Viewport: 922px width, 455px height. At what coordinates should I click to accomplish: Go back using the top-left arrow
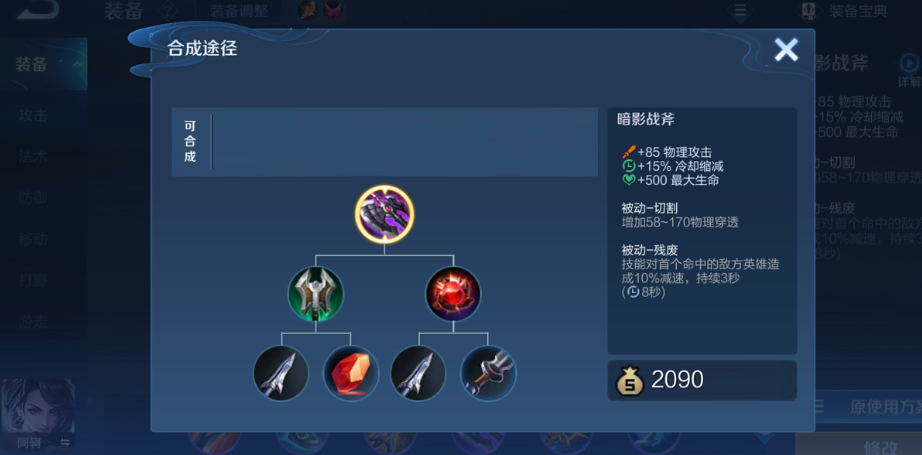click(37, 9)
